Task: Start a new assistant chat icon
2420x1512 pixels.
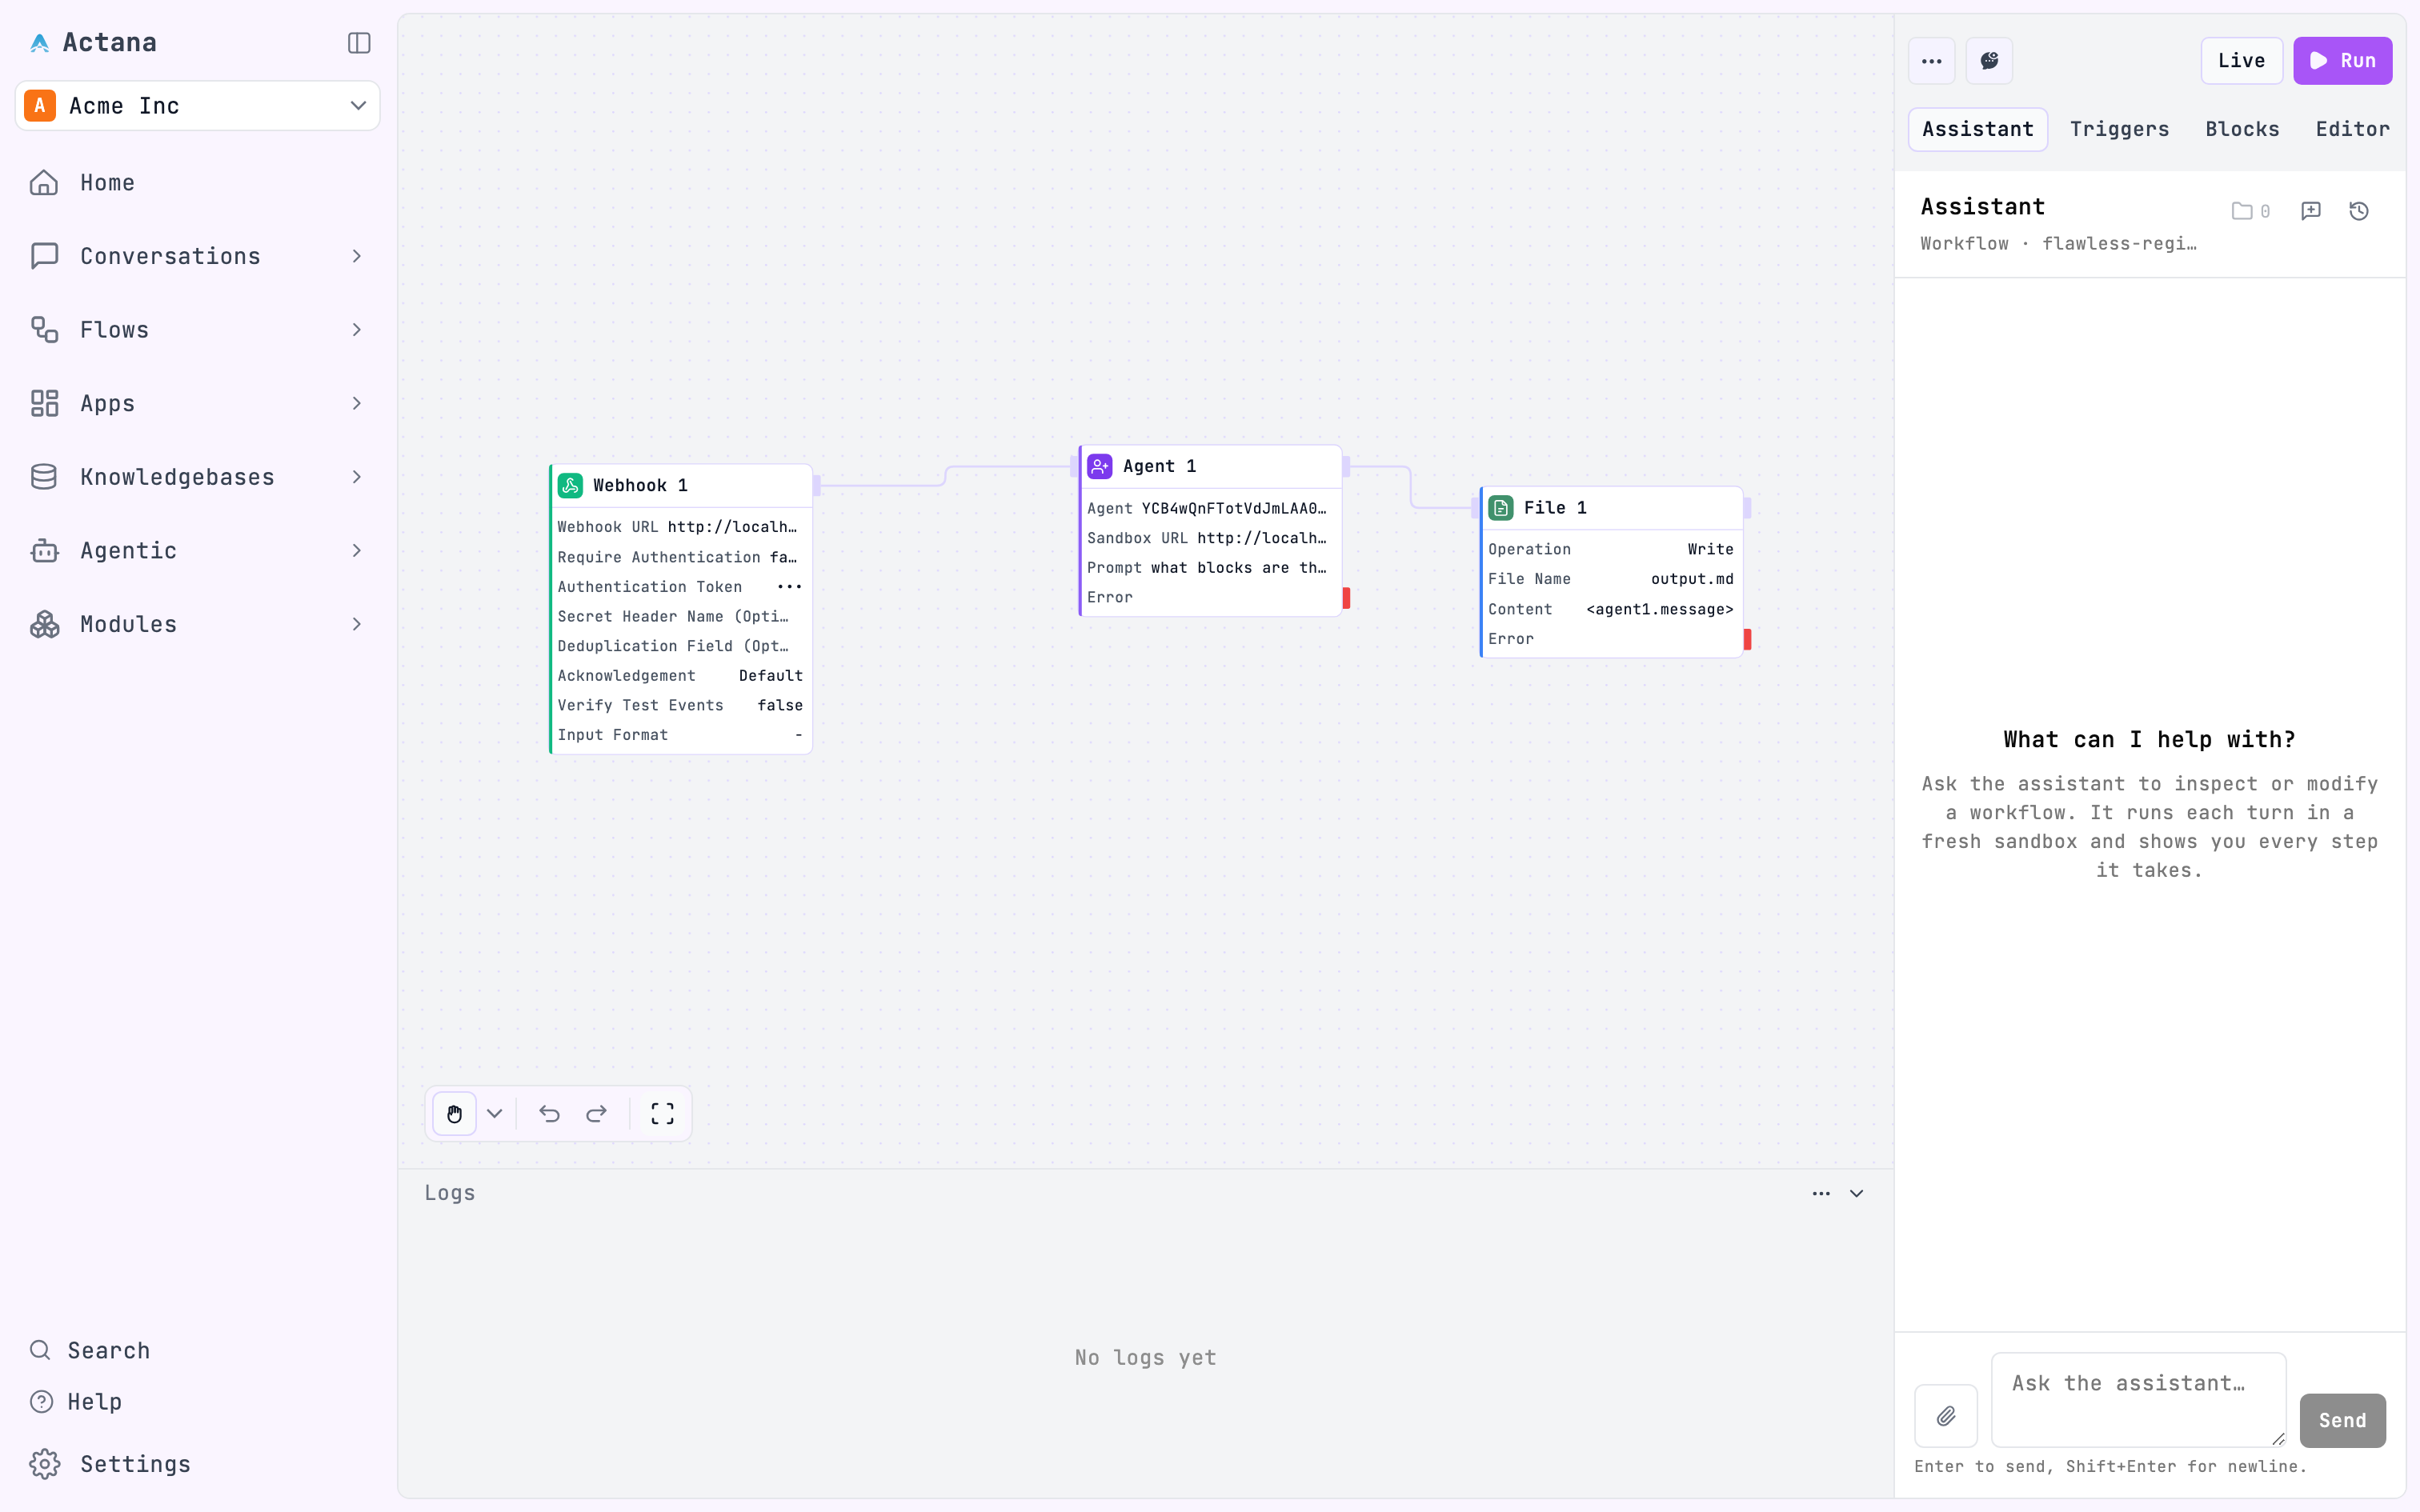Action: 2310,211
